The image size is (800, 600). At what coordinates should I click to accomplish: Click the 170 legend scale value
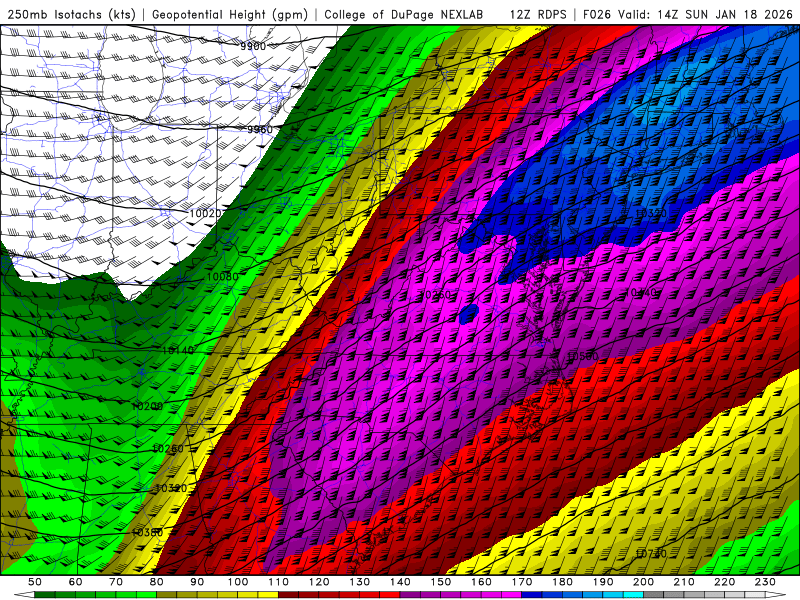pos(522,582)
